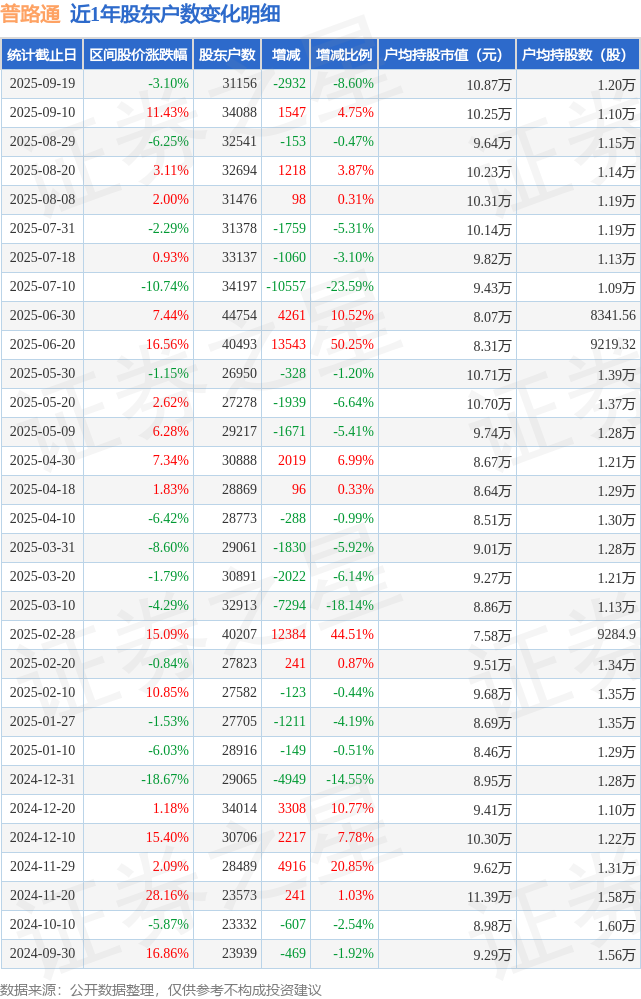Click the 2024-12-31 date cell
The height and width of the screenshot is (999, 641).
pyautogui.click(x=41, y=780)
